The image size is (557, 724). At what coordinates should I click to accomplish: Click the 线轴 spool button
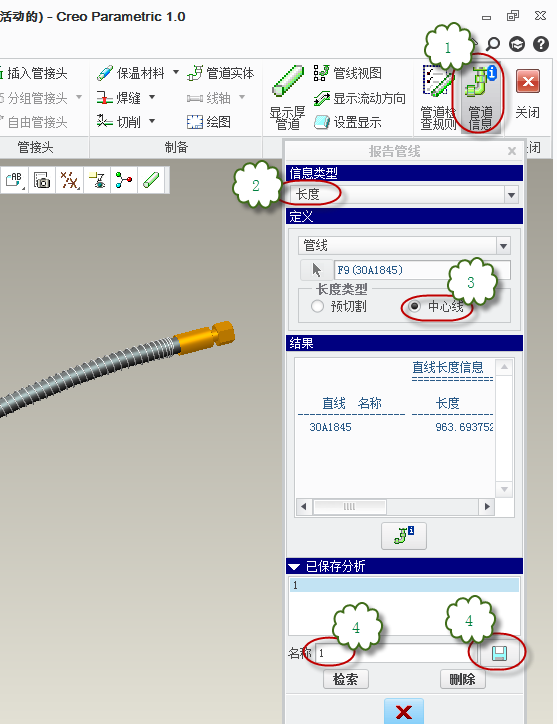pyautogui.click(x=209, y=98)
